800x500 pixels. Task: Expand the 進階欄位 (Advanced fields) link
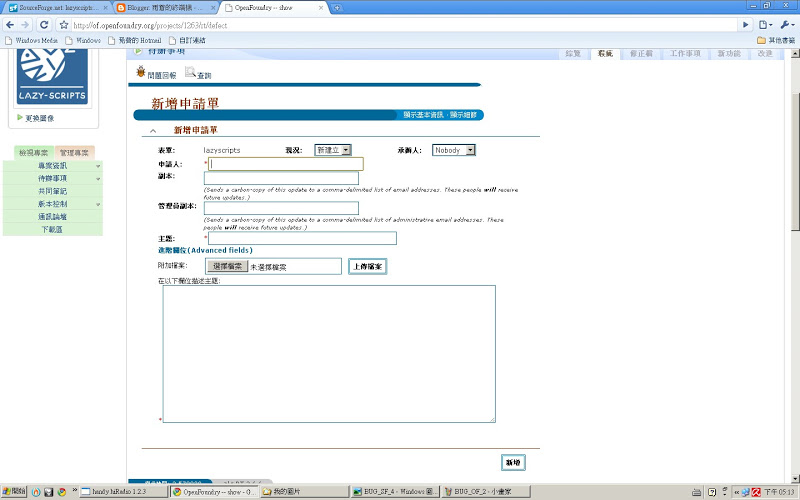(x=205, y=250)
